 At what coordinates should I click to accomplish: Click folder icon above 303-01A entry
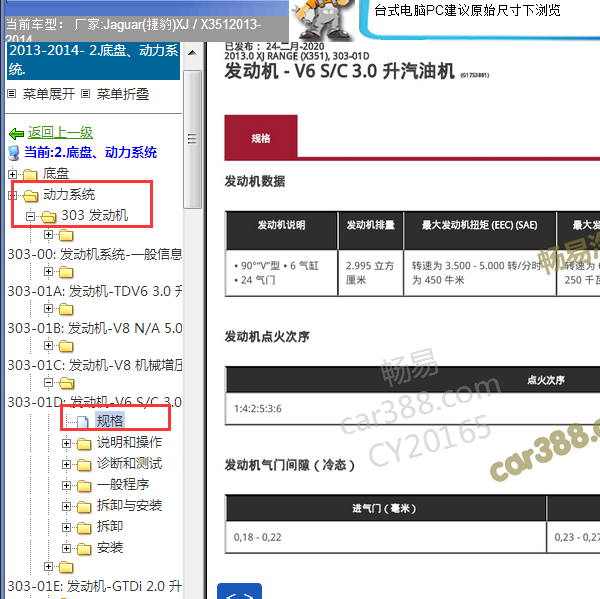pyautogui.click(x=66, y=272)
